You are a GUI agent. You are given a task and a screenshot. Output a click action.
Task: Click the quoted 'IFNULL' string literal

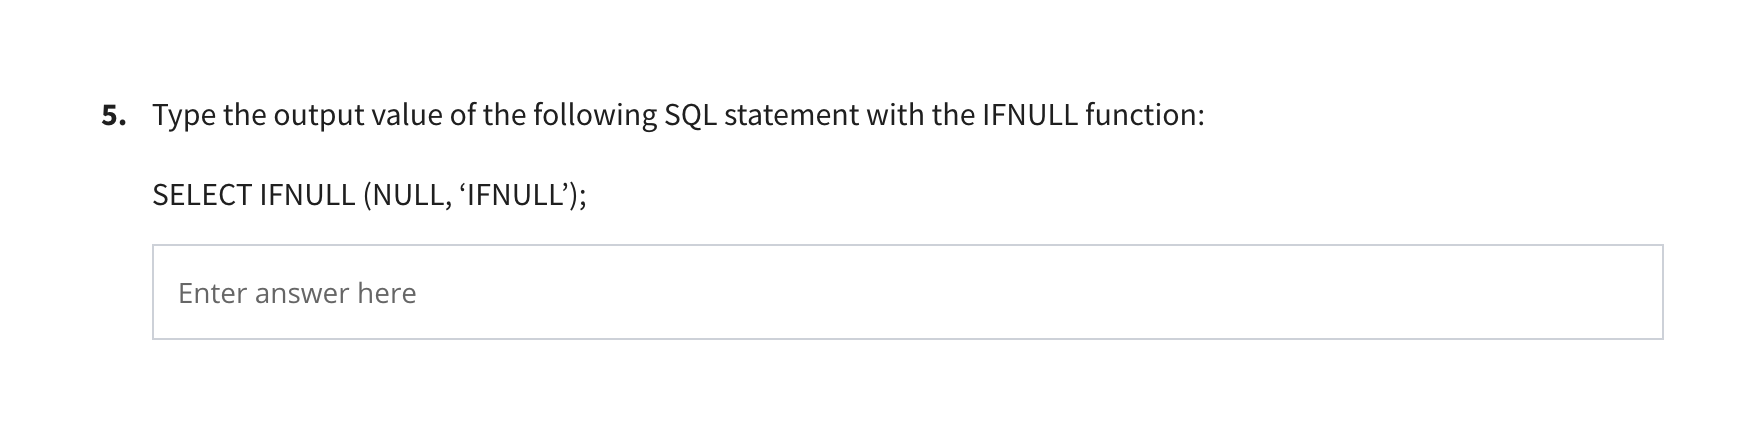coord(513,195)
